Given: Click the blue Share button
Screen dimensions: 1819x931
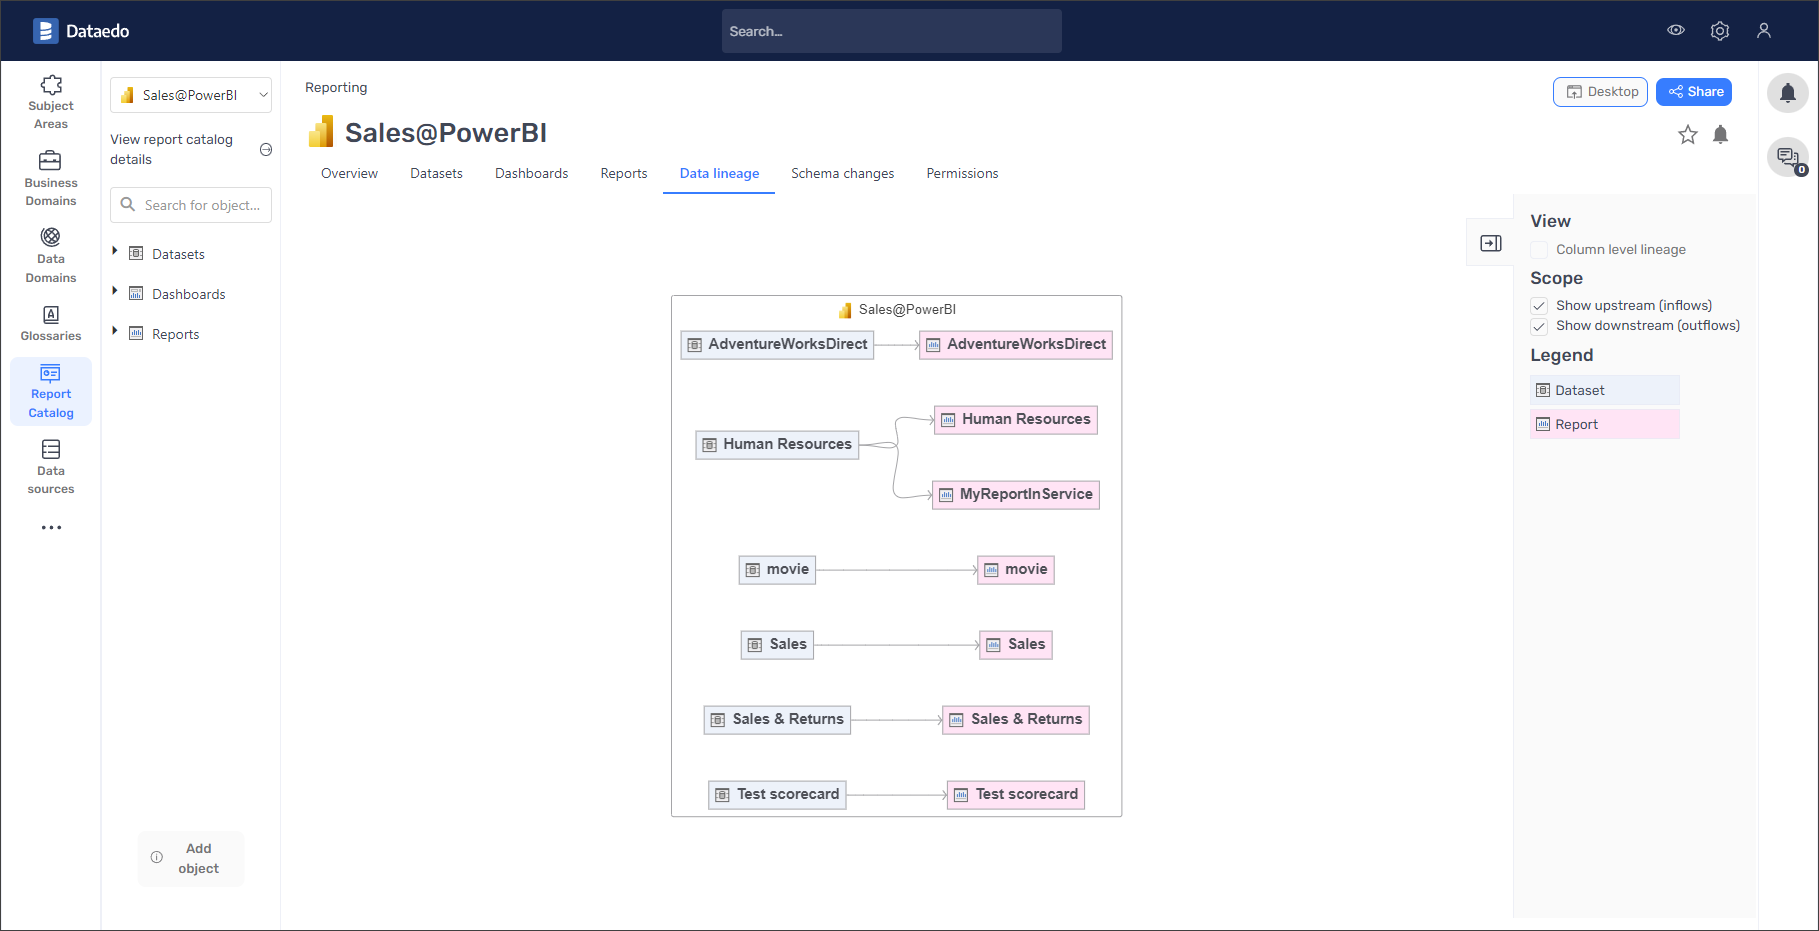Looking at the screenshot, I should [1694, 92].
